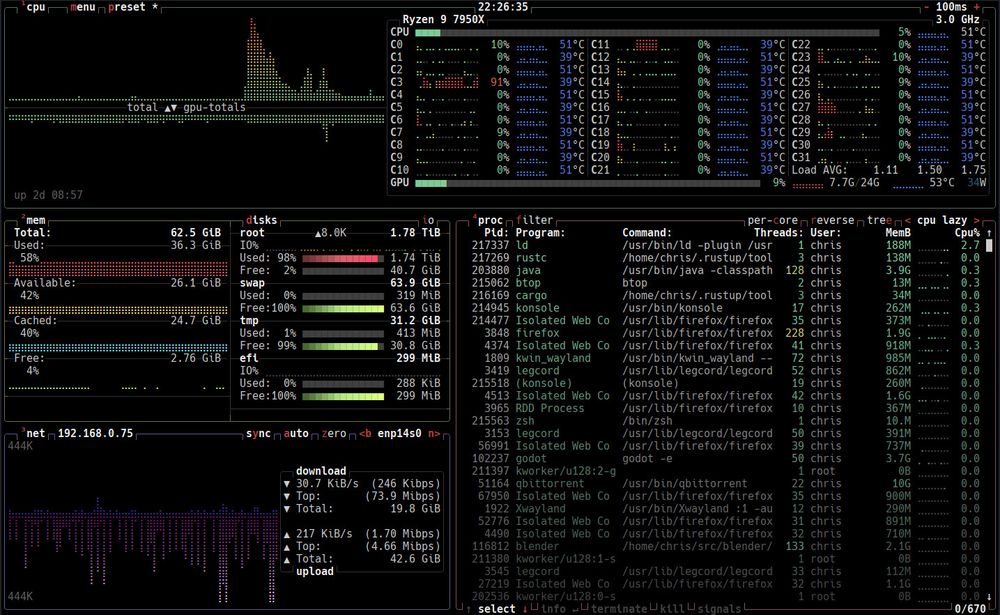Select the qbittorrent process row
1000x615 pixels.
(725, 484)
